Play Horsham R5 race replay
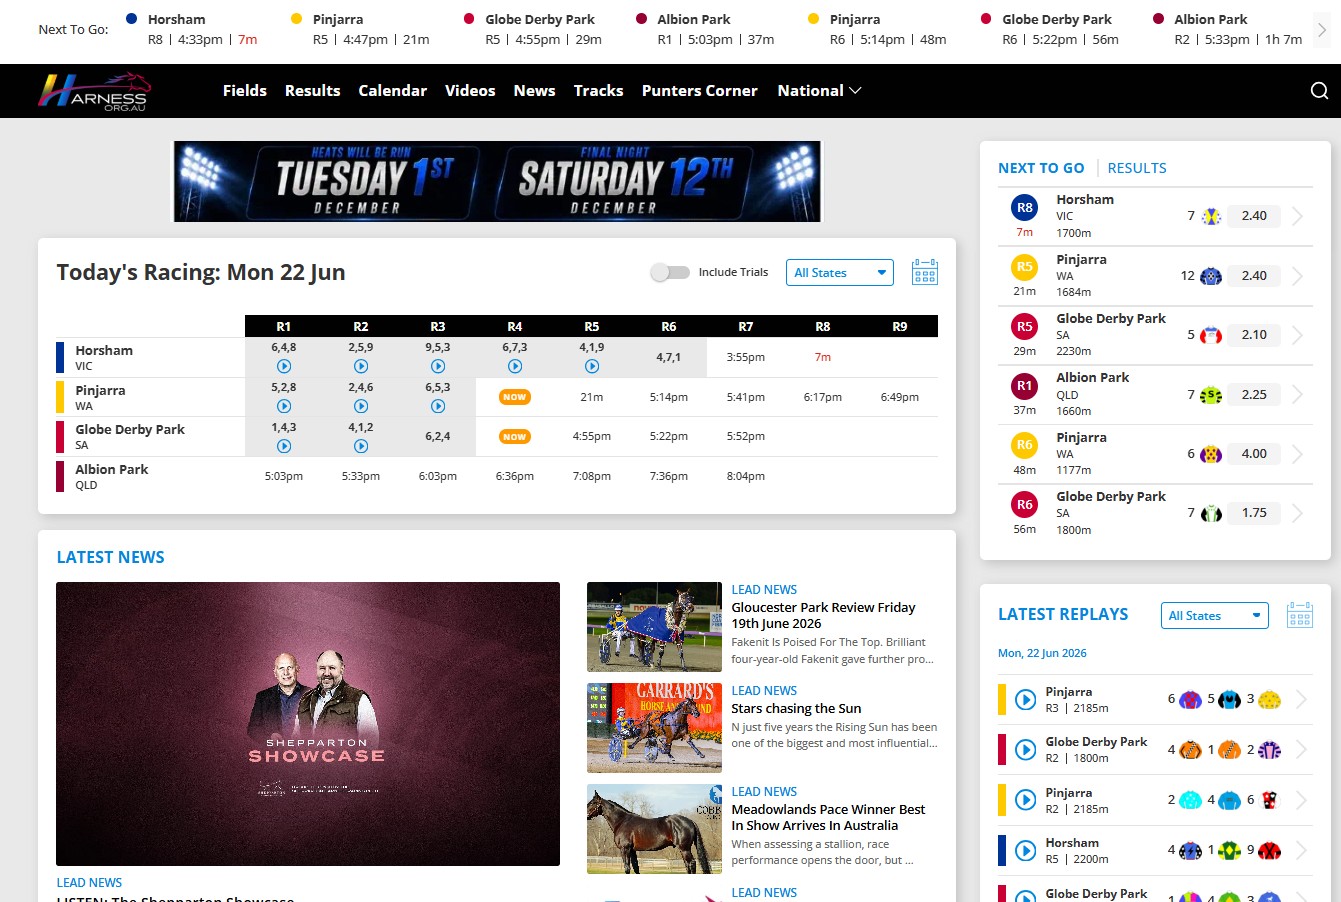Viewport: 1341px width, 902px height. (x=592, y=366)
